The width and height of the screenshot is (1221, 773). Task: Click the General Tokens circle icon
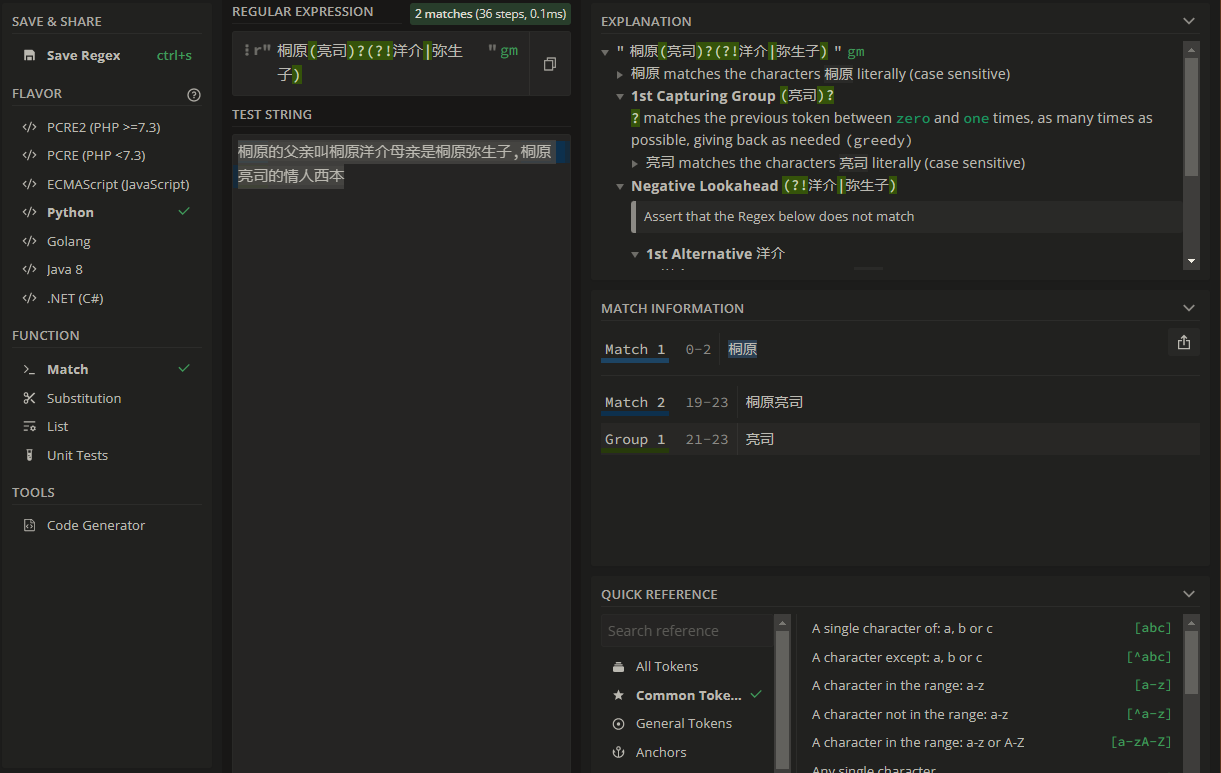(x=618, y=723)
